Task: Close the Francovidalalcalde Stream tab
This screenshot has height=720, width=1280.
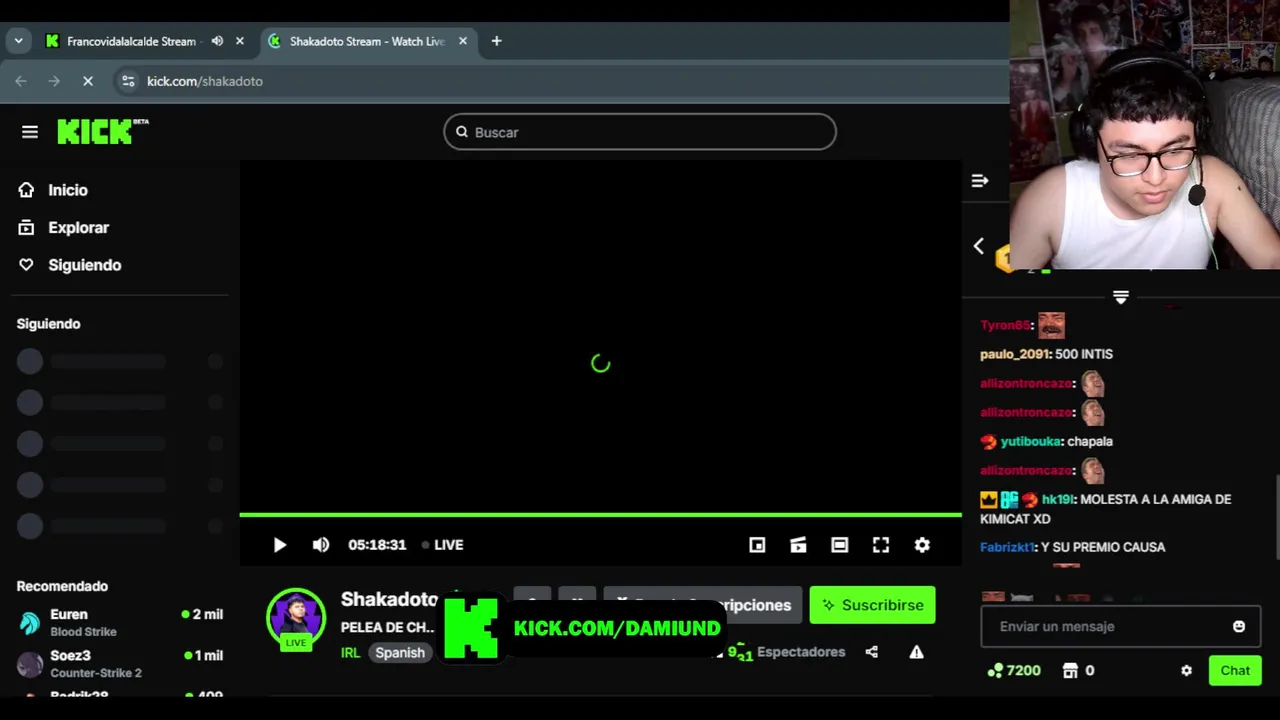Action: [240, 41]
